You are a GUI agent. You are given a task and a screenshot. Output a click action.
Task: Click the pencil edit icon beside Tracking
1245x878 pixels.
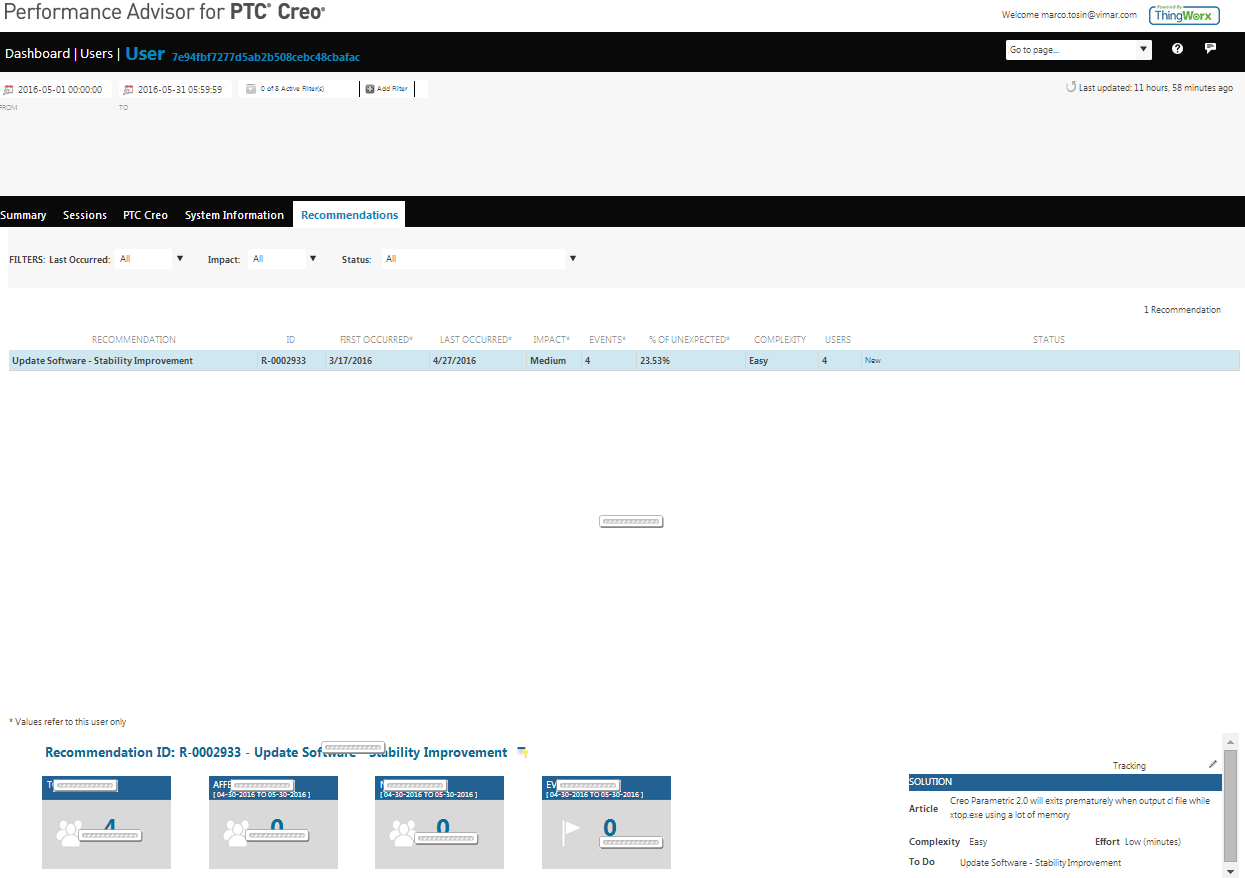pyautogui.click(x=1213, y=764)
